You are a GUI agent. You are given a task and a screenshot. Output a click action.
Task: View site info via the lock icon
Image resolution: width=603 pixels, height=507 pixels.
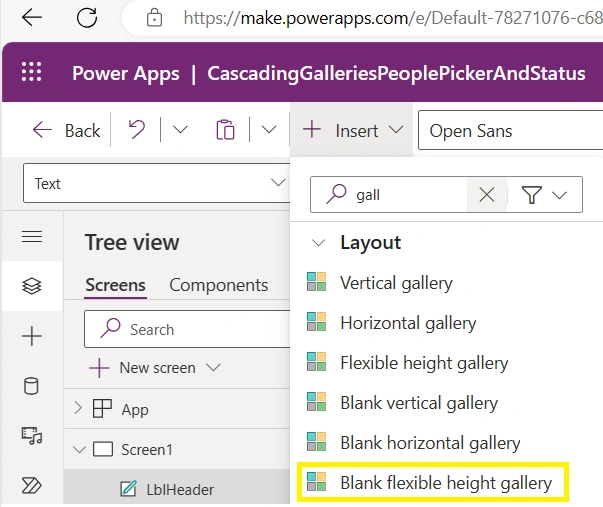(154, 18)
